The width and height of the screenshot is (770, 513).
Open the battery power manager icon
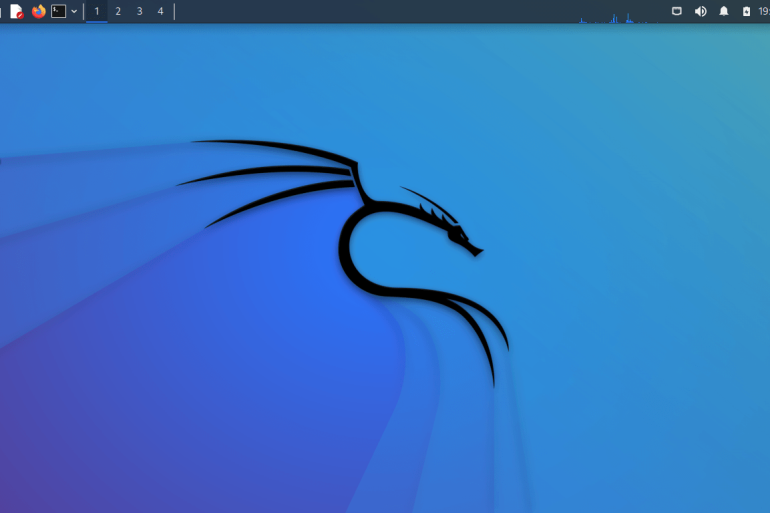pyautogui.click(x=746, y=11)
